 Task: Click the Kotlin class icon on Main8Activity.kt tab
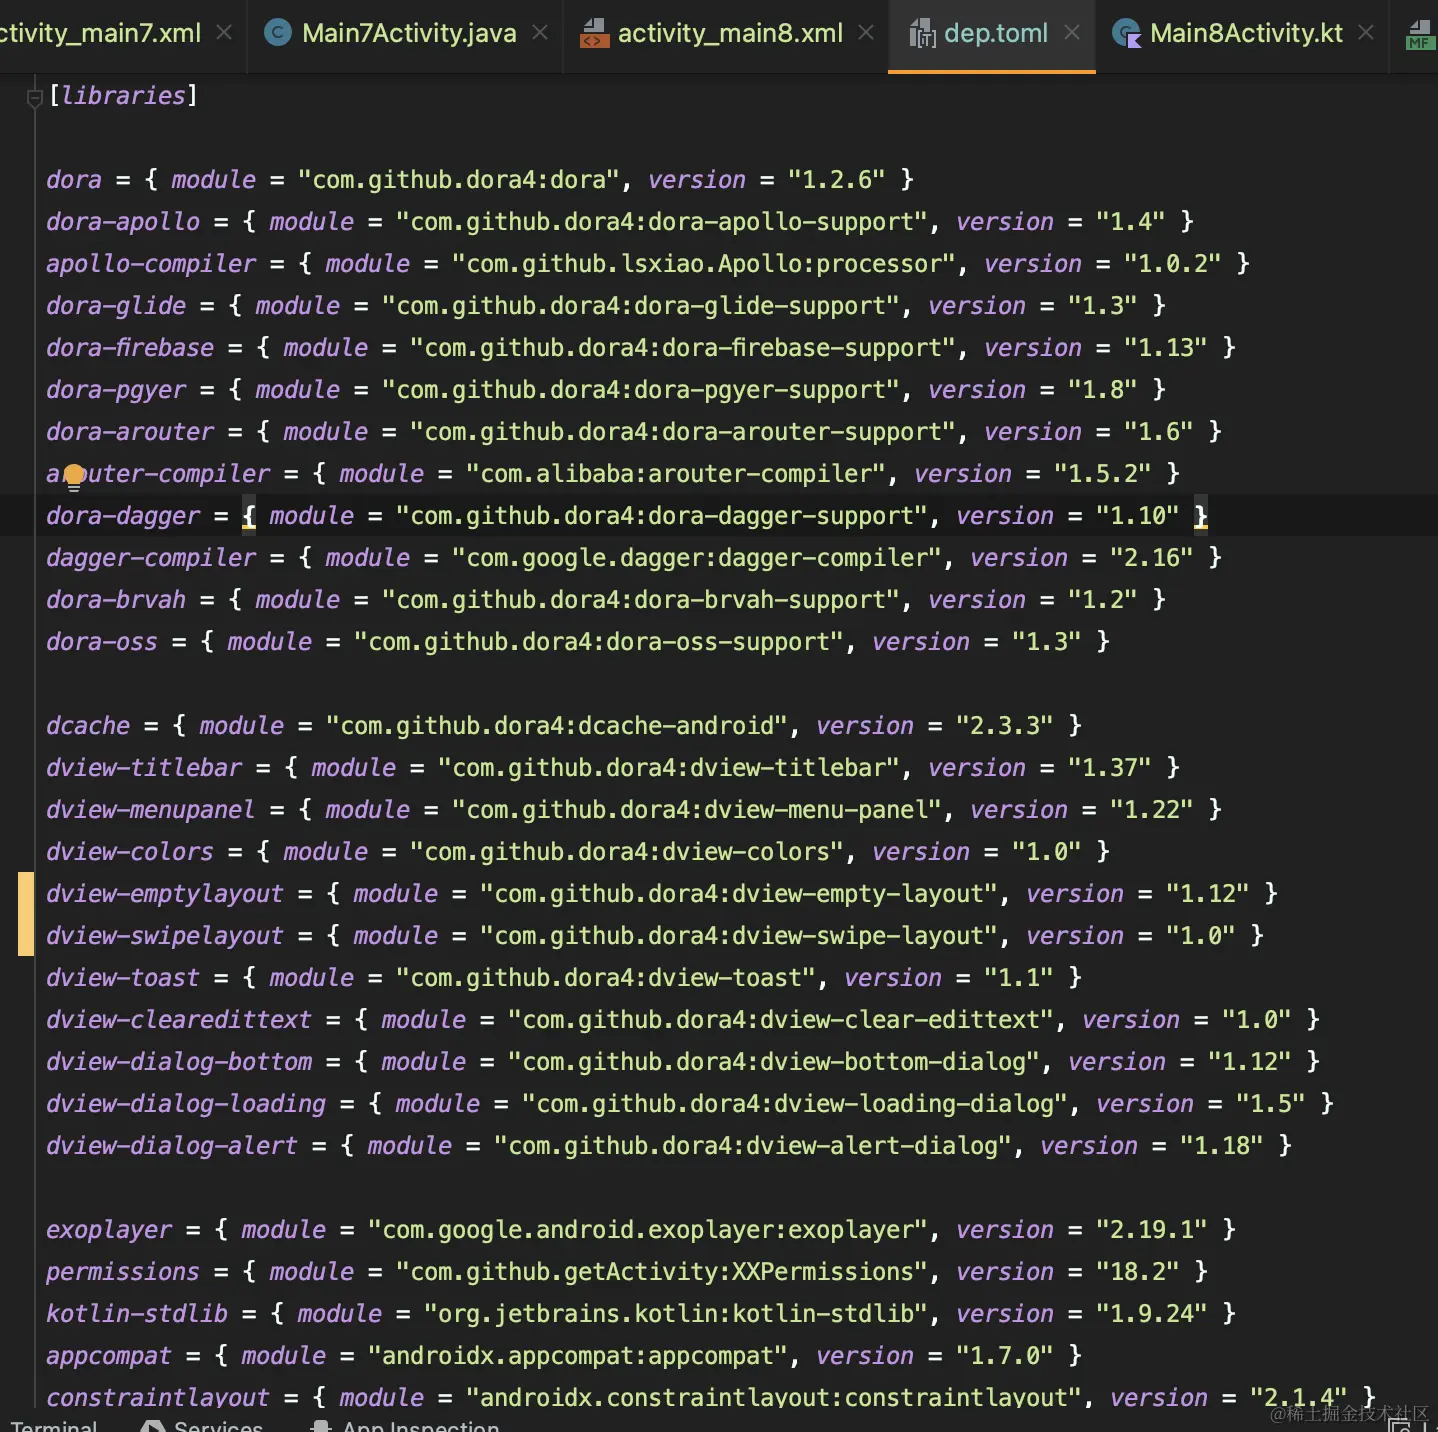click(x=1127, y=34)
